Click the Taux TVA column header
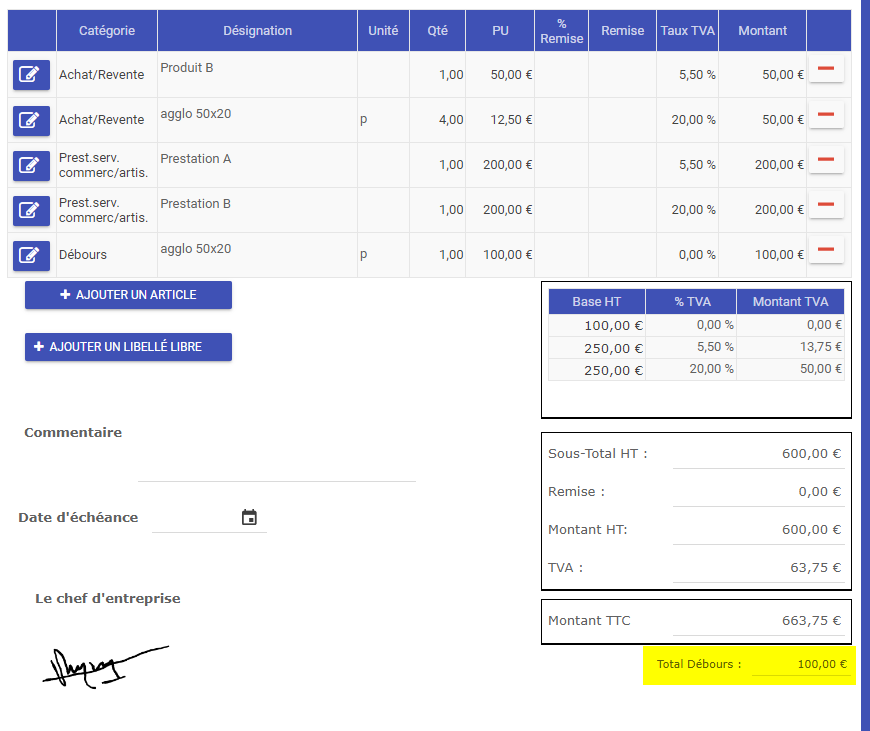This screenshot has height=731, width=870. tap(688, 31)
